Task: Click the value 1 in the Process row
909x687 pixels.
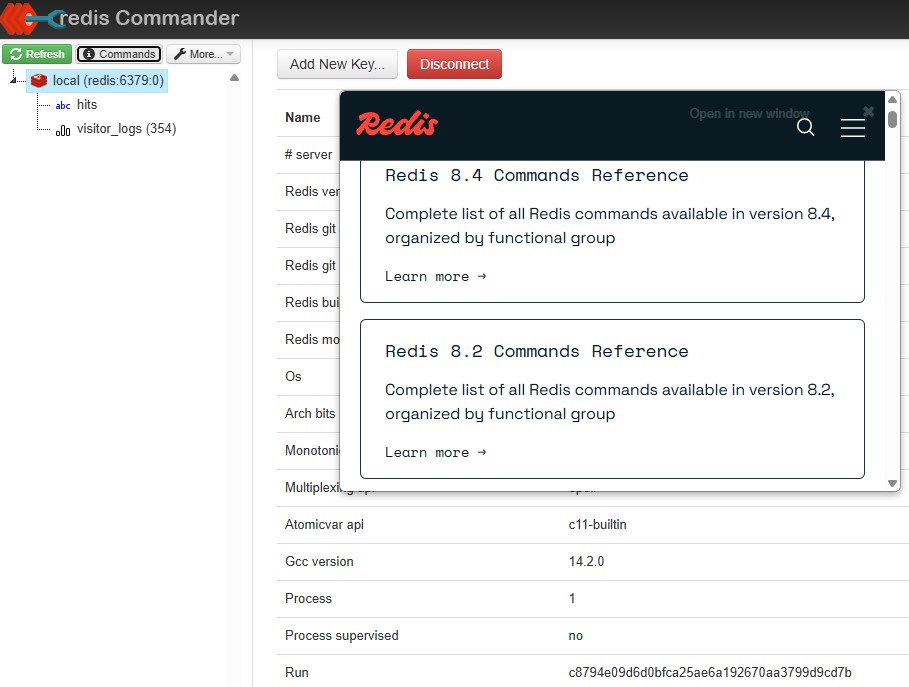Action: coord(572,598)
